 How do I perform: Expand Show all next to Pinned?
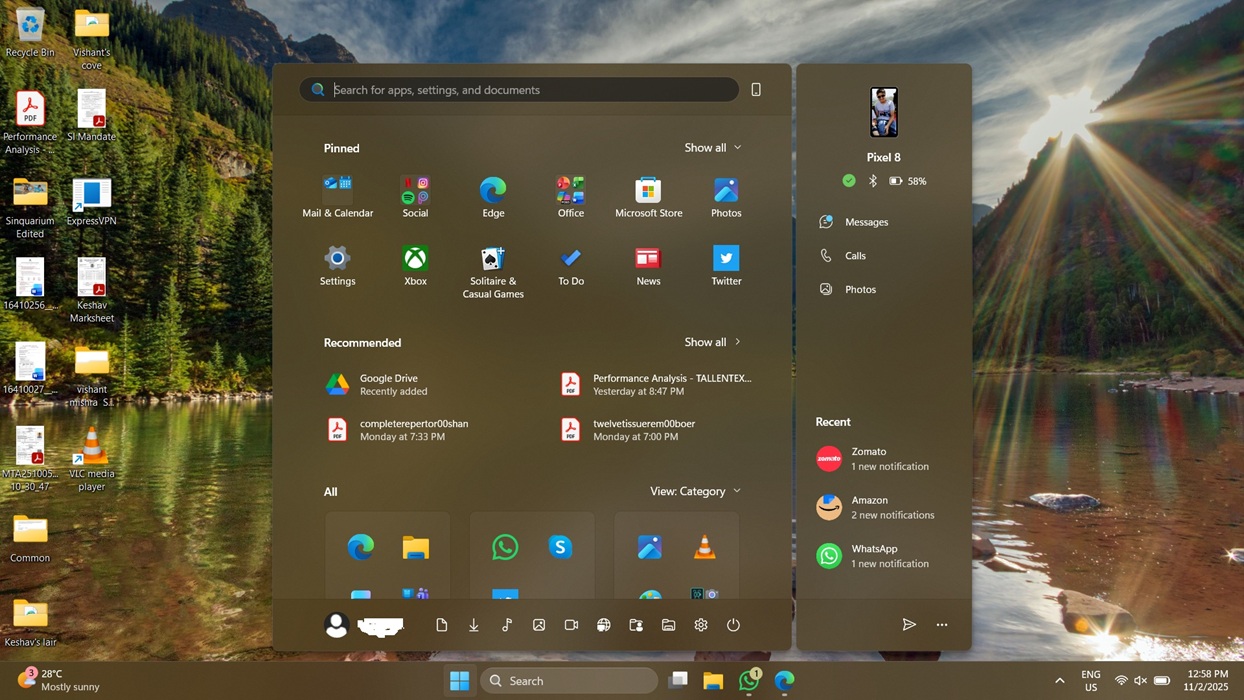pyautogui.click(x=711, y=147)
